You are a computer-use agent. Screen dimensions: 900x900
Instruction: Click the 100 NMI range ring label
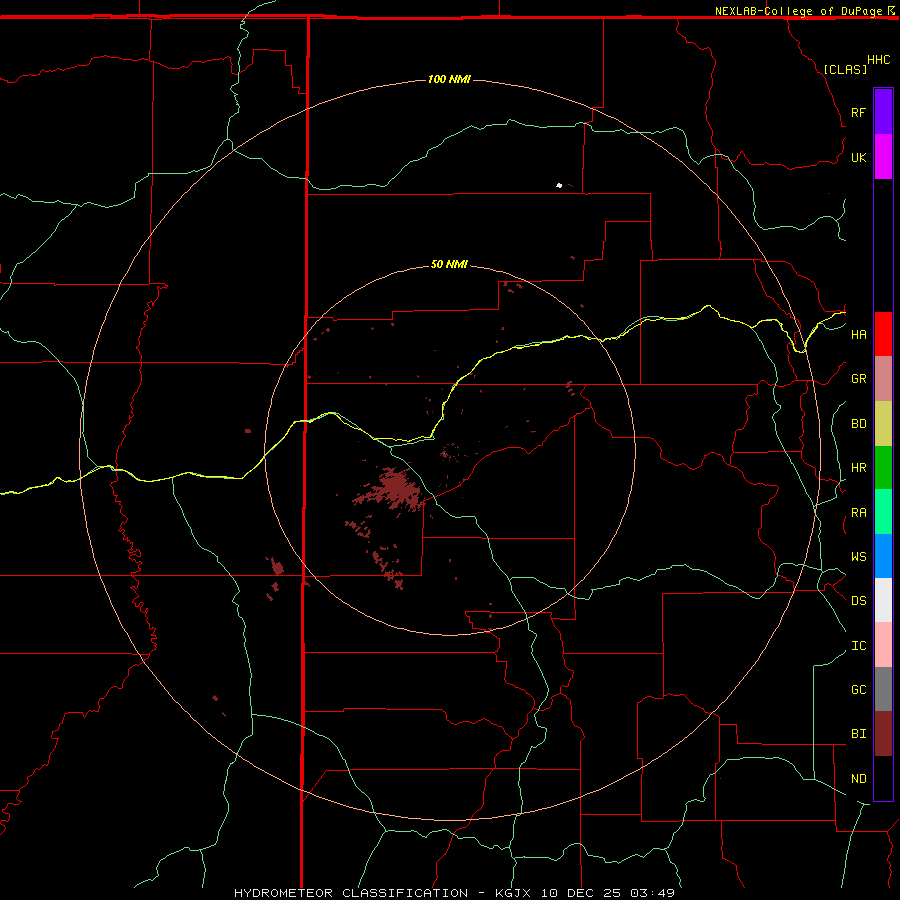pos(449,79)
